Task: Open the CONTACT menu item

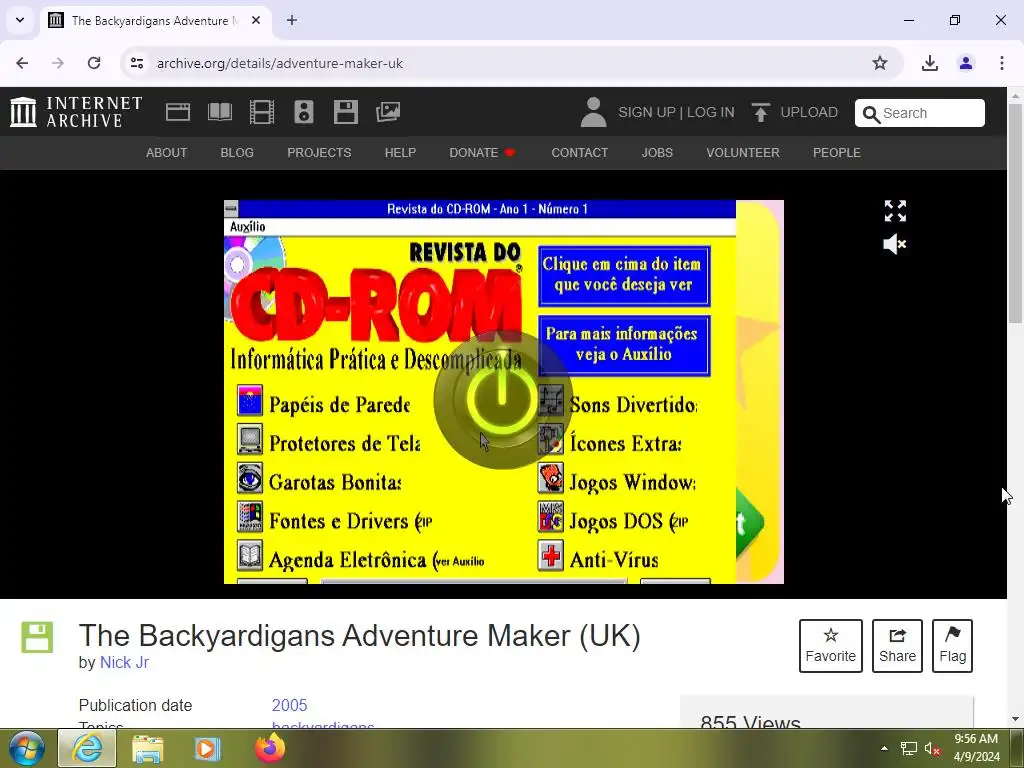Action: point(579,153)
